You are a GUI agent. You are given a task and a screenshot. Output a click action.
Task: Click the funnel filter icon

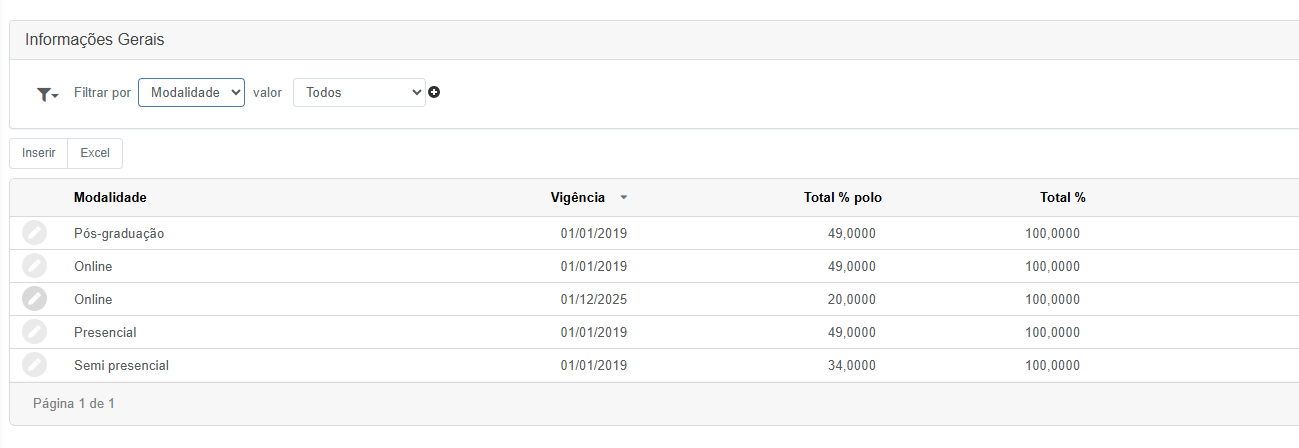pos(46,93)
